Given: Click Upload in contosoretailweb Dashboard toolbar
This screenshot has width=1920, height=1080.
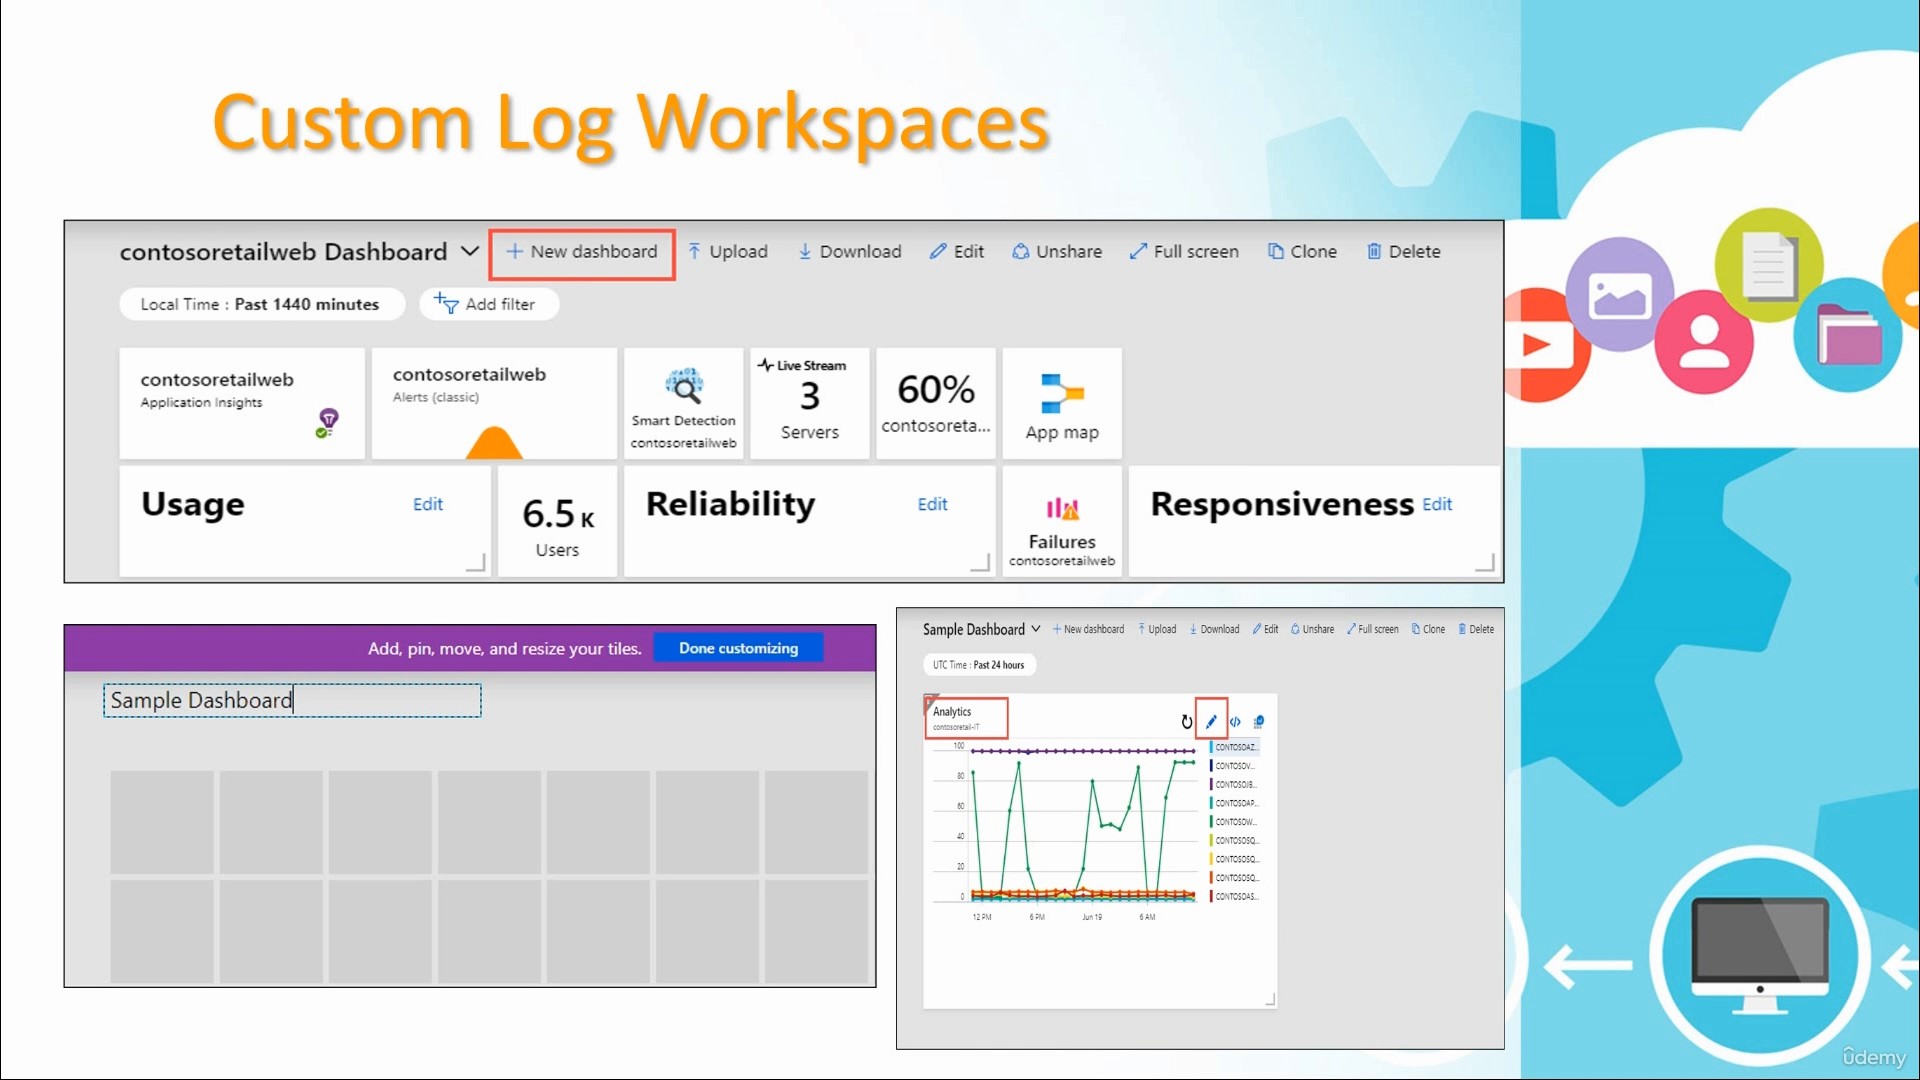Looking at the screenshot, I should [728, 252].
